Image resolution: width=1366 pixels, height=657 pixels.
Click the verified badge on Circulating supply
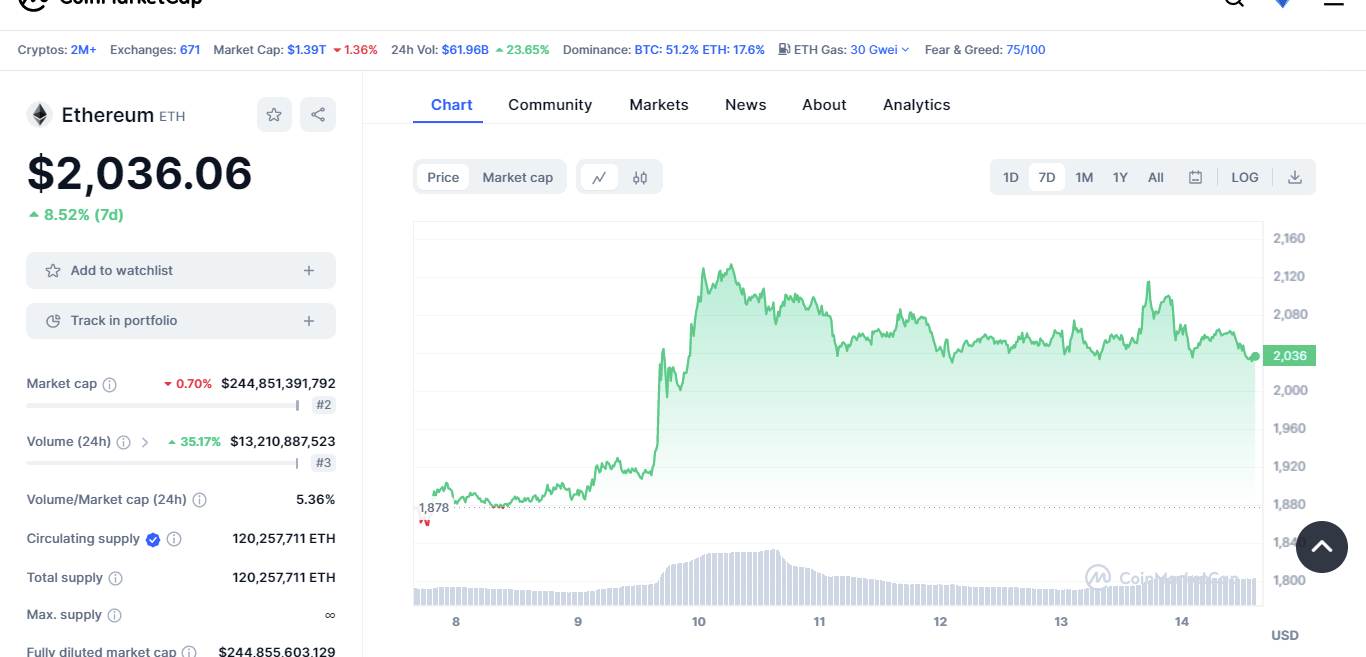point(153,539)
